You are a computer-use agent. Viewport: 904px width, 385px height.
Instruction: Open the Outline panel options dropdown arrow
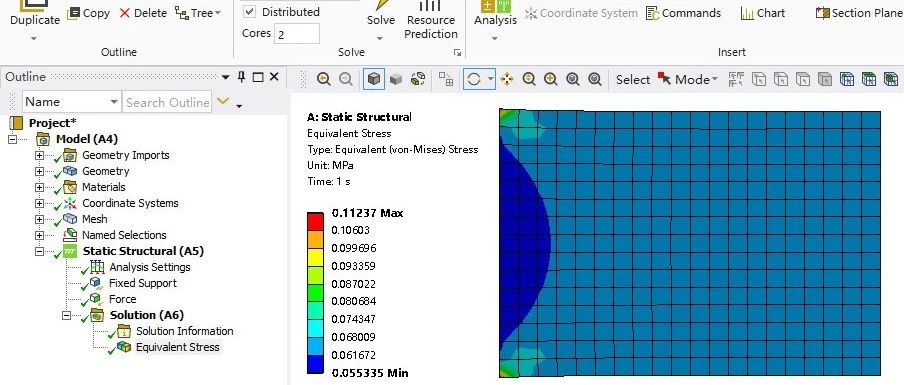(225, 77)
